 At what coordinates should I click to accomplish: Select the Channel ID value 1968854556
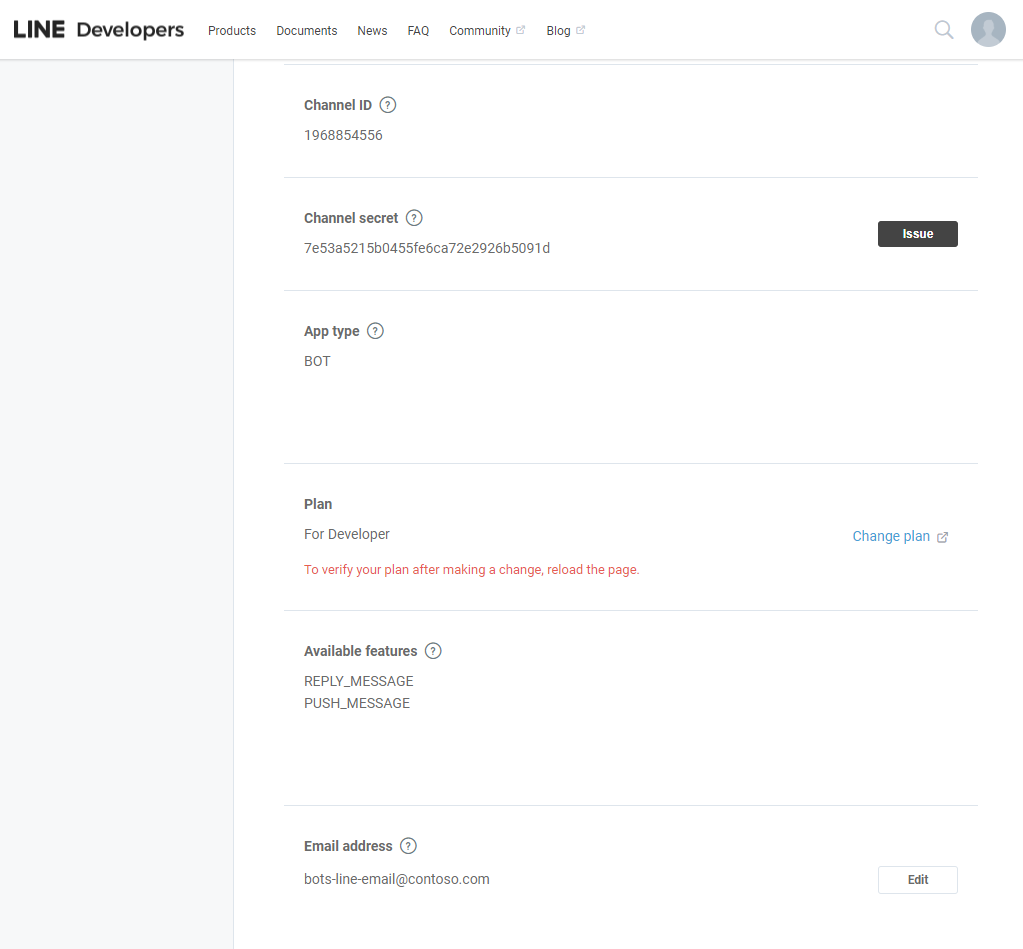pos(343,135)
